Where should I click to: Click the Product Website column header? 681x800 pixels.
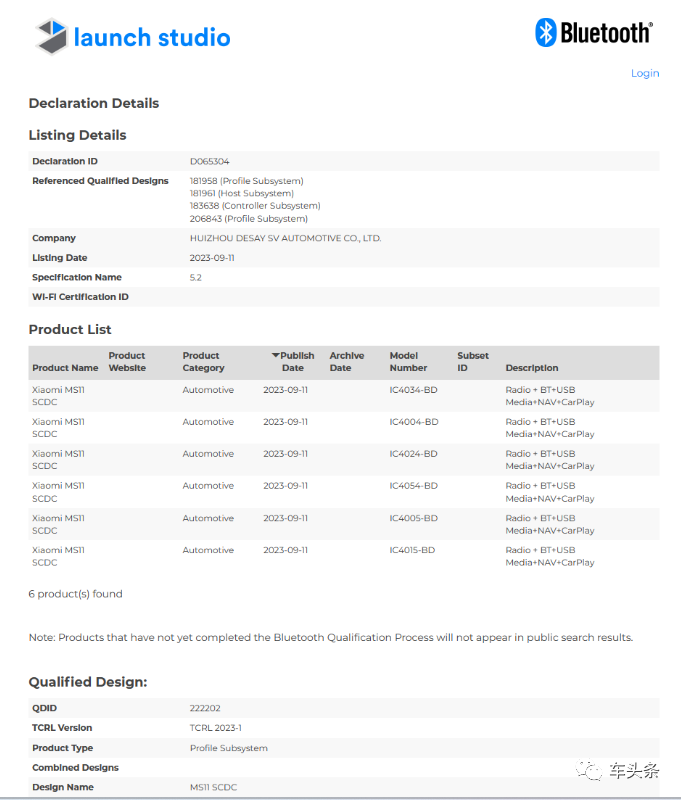pyautogui.click(x=127, y=362)
